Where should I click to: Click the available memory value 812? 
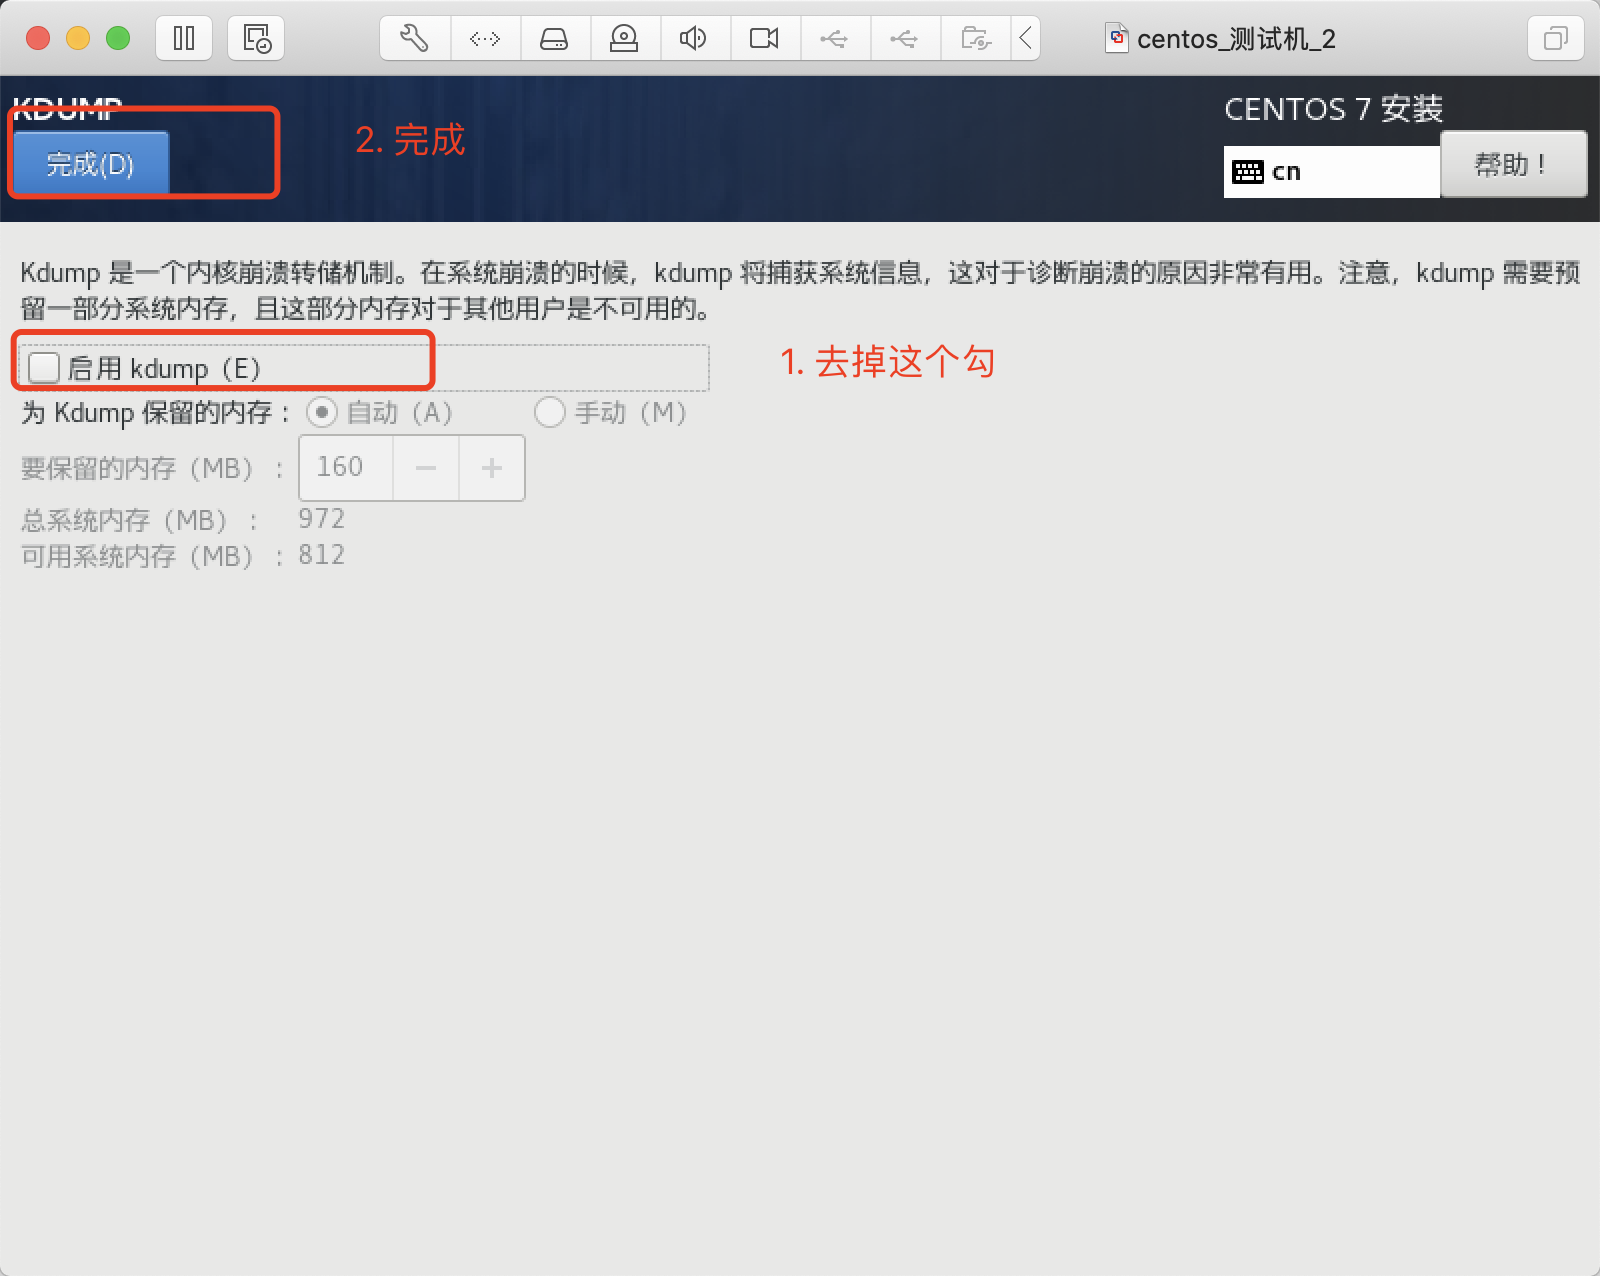pyautogui.click(x=322, y=555)
